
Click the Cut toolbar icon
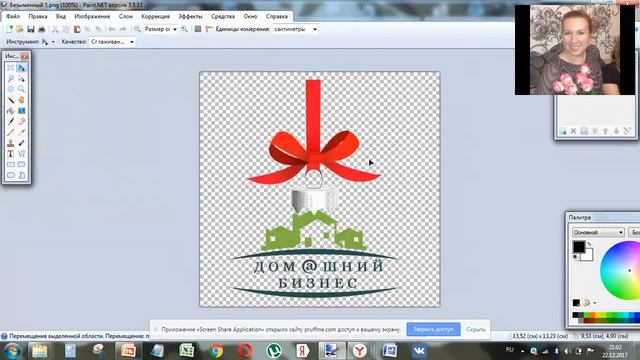pos(55,29)
